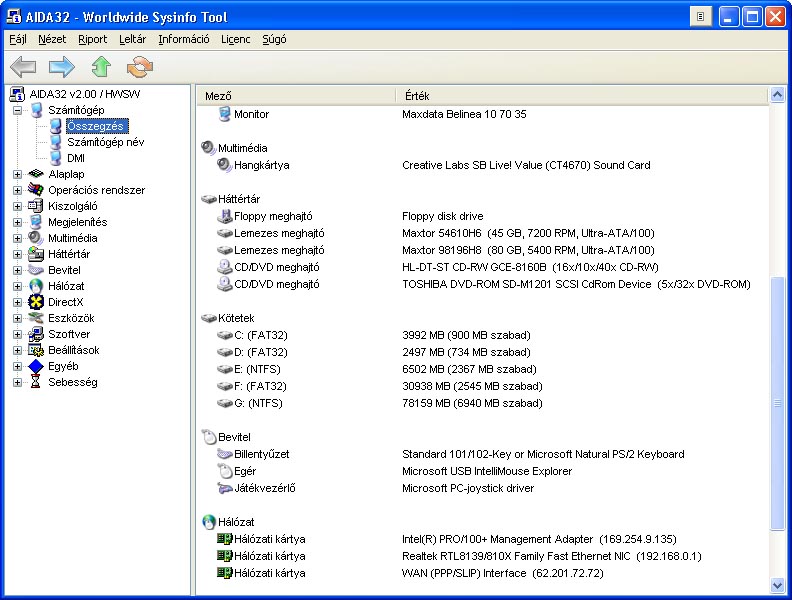Expand the Multimédia tree node
The width and height of the screenshot is (792, 600).
tap(17, 238)
